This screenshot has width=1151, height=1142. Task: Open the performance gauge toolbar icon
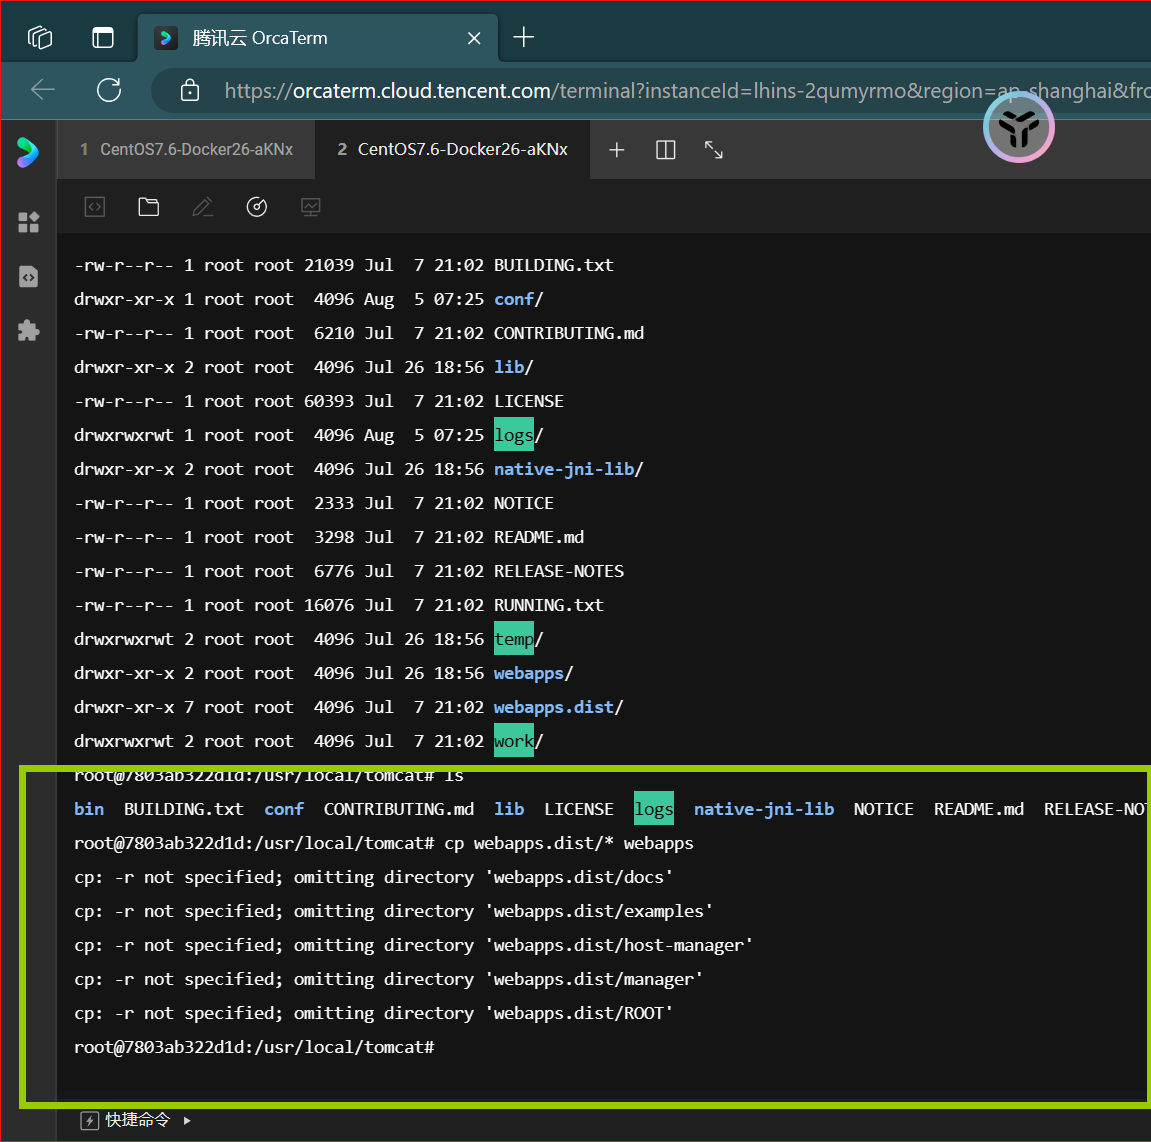coord(257,207)
